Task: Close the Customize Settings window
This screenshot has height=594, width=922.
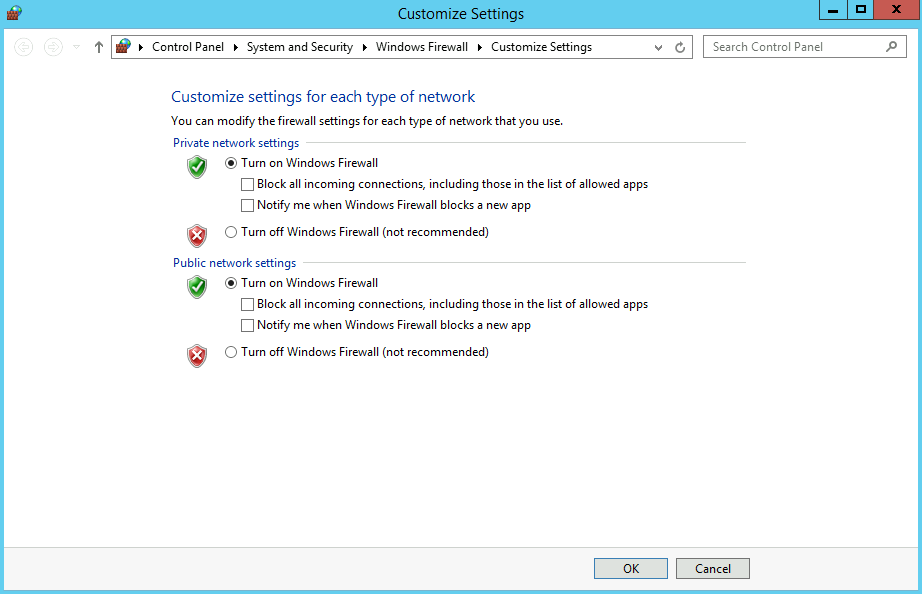Action: coord(897,9)
